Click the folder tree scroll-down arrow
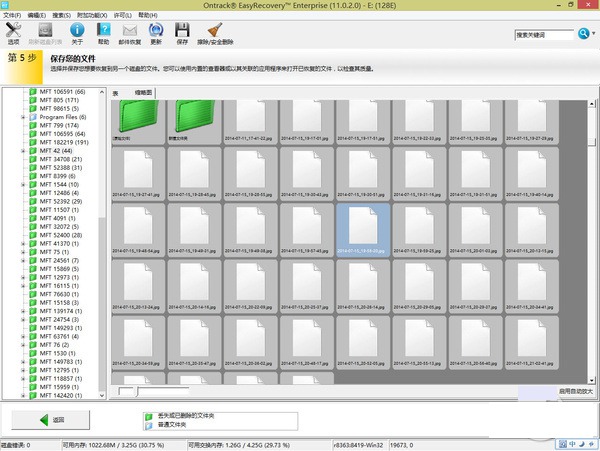 (102, 395)
